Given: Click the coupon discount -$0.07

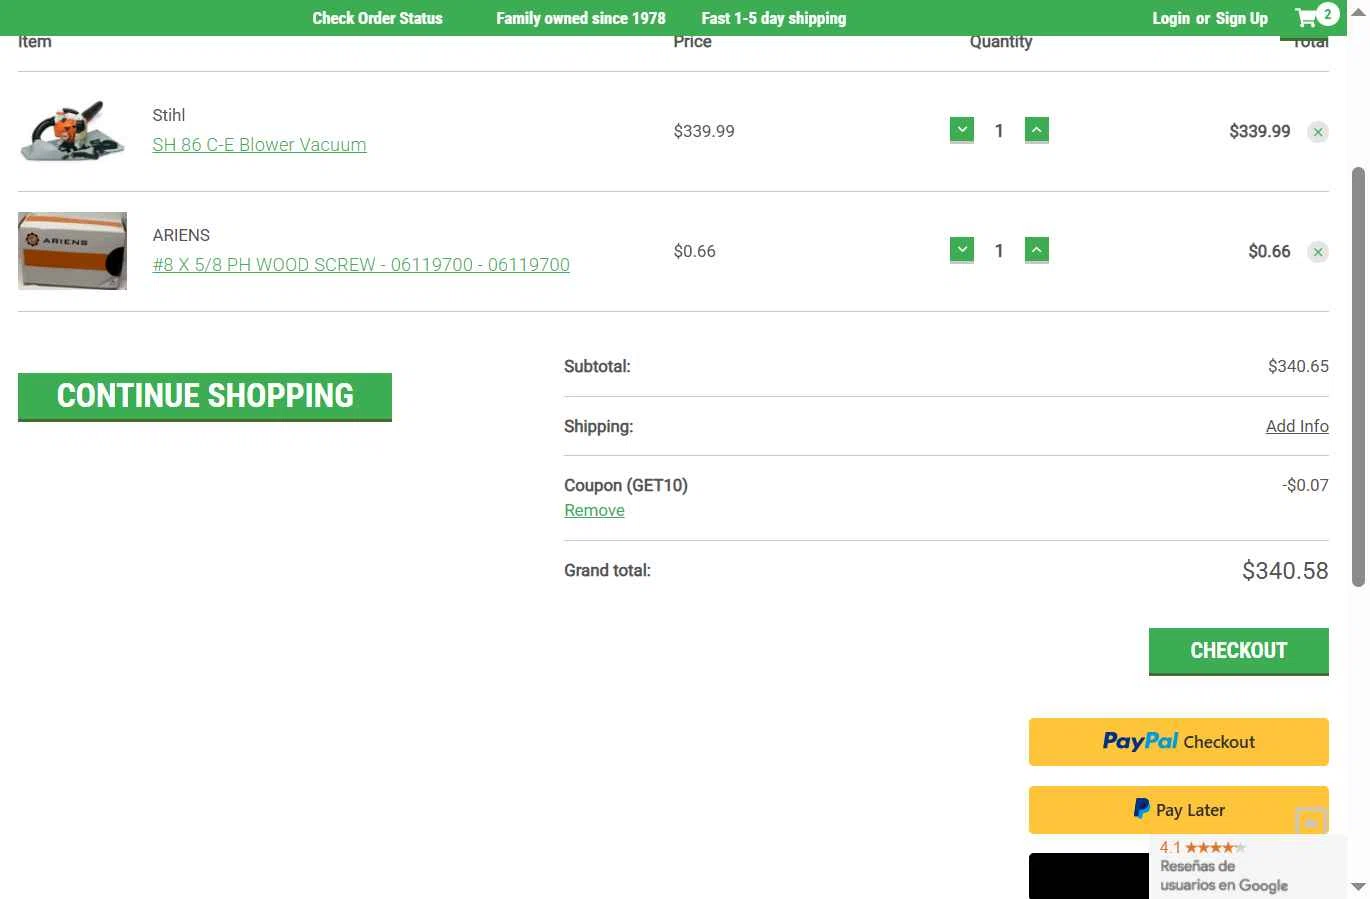Looking at the screenshot, I should pos(1305,485).
